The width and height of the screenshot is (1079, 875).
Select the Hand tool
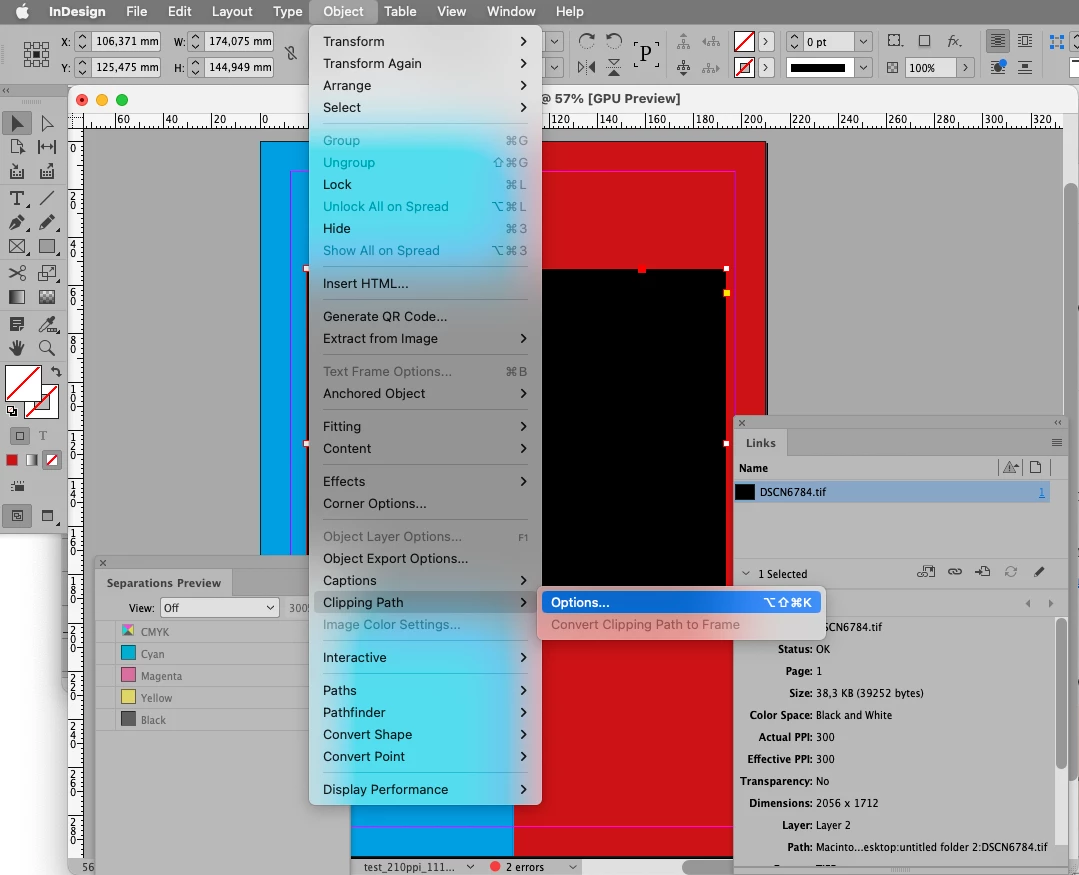coord(17,348)
